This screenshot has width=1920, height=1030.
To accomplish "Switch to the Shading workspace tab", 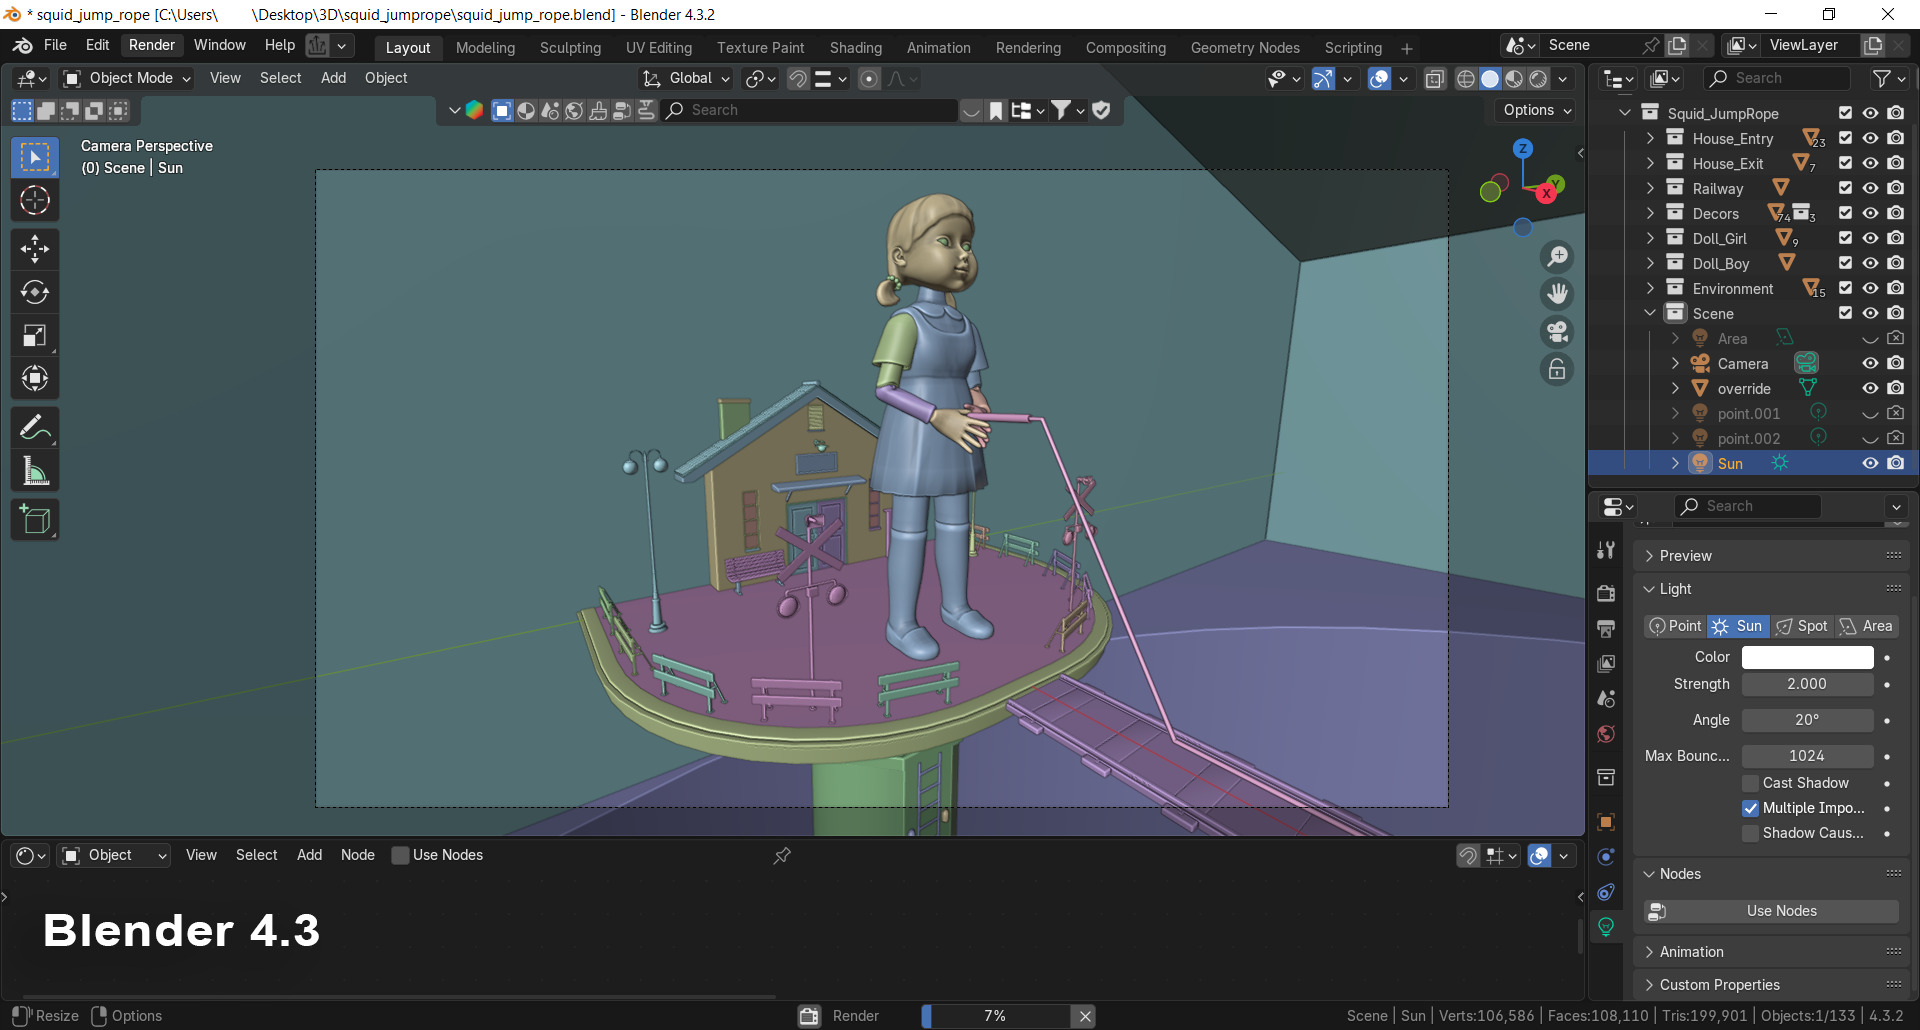I will (x=856, y=48).
